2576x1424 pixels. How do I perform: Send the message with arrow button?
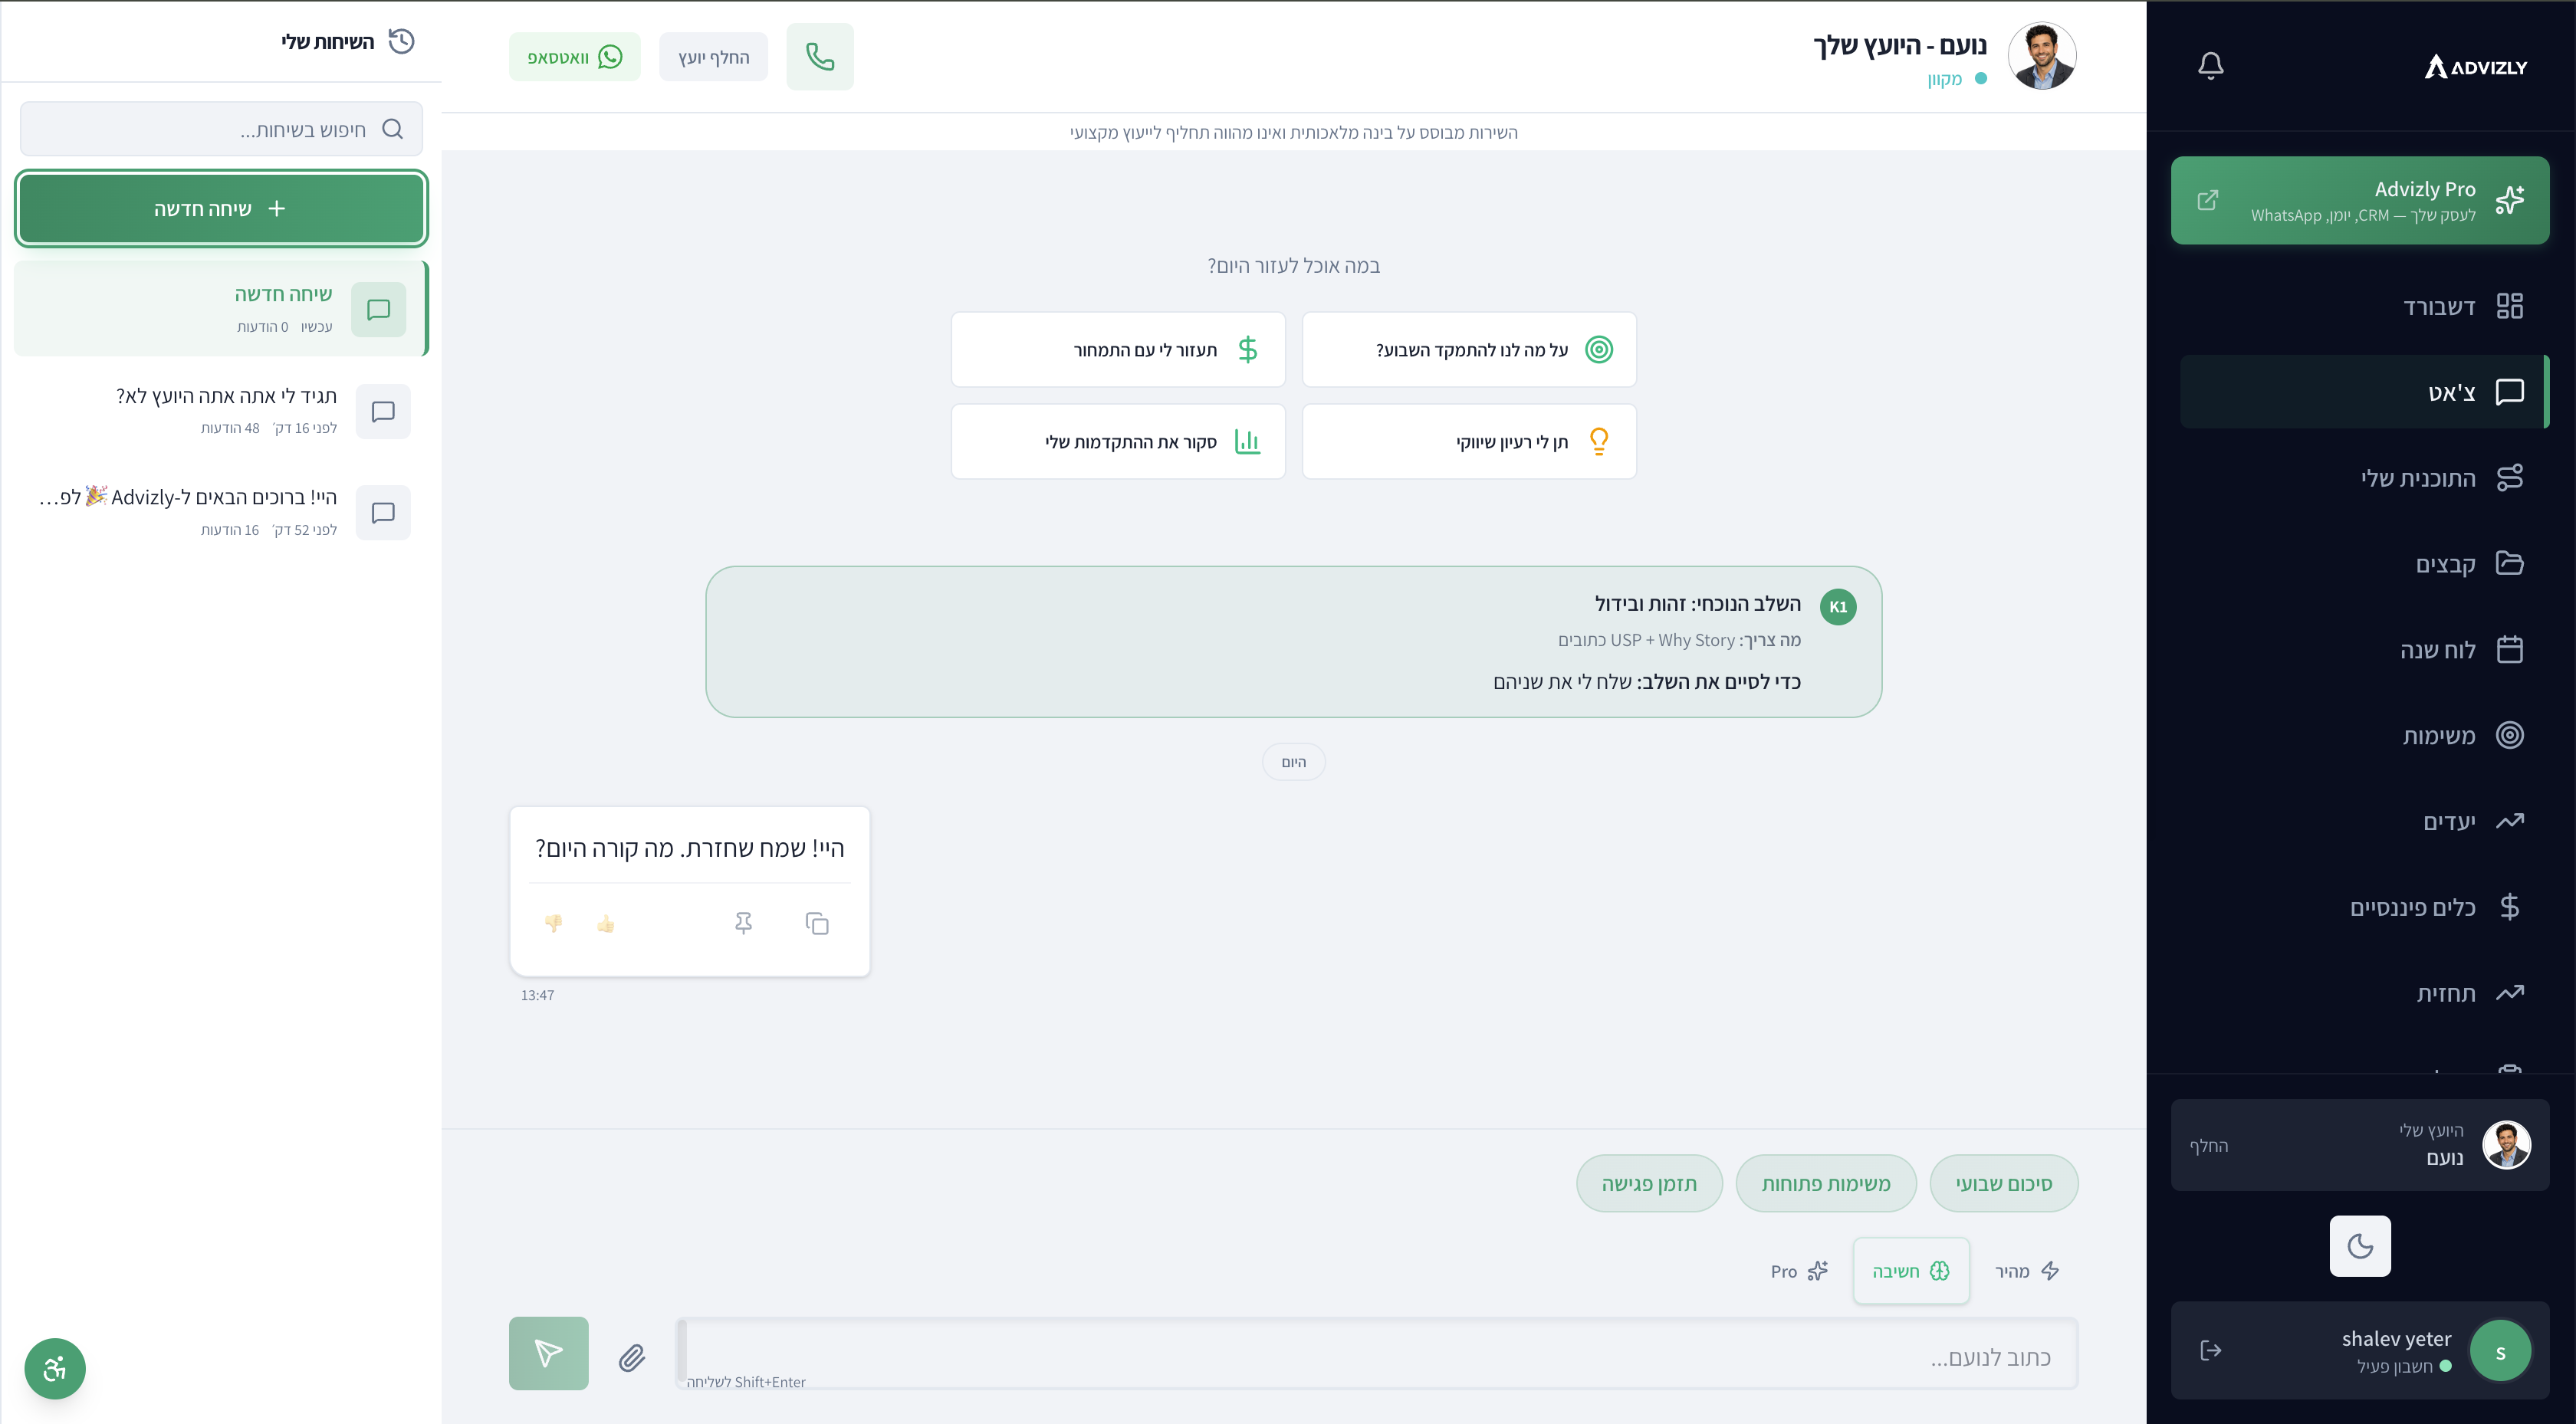click(548, 1354)
